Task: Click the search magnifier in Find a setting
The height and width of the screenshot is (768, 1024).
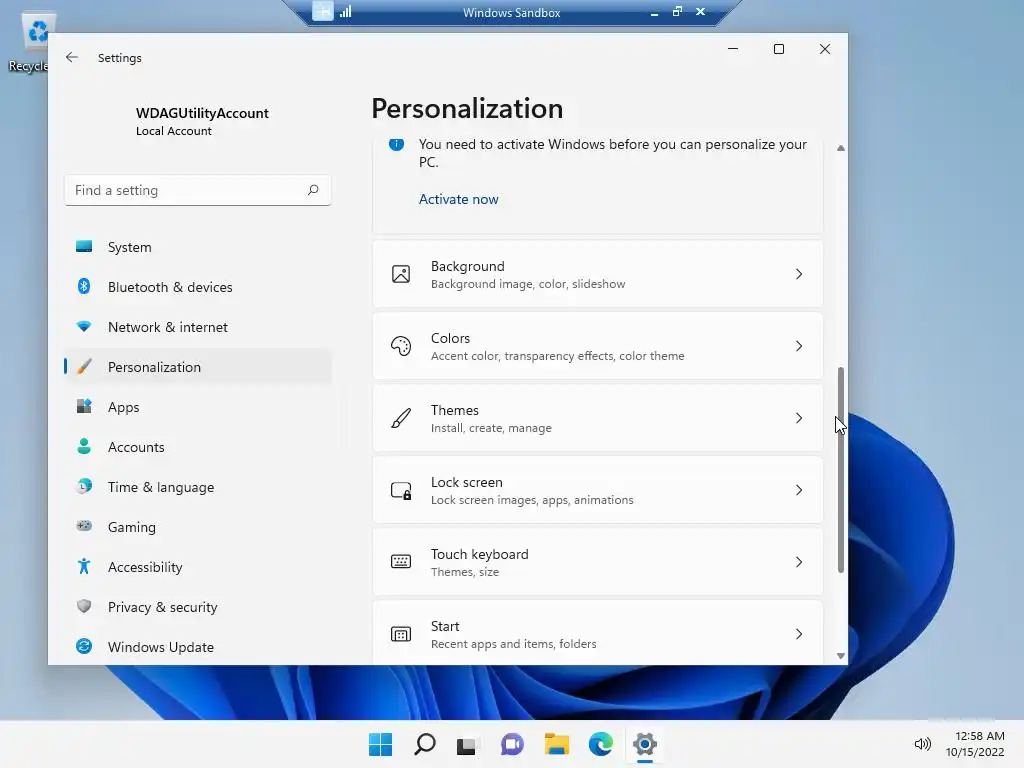Action: tap(313, 190)
